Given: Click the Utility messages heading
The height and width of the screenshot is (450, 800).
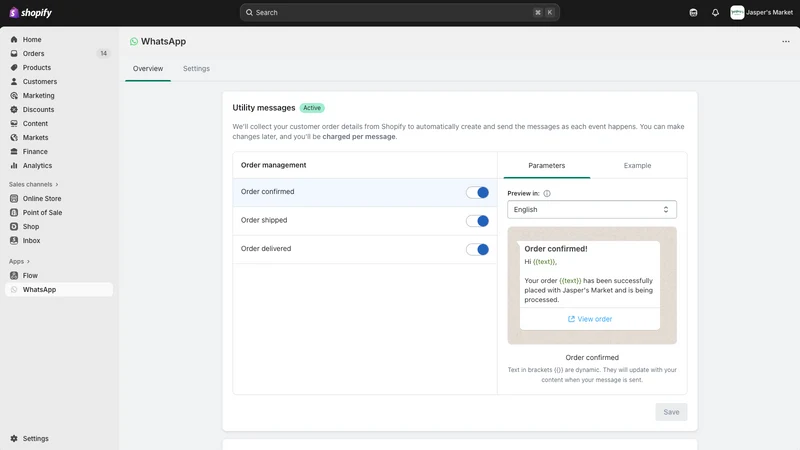Looking at the screenshot, I should pyautogui.click(x=264, y=108).
